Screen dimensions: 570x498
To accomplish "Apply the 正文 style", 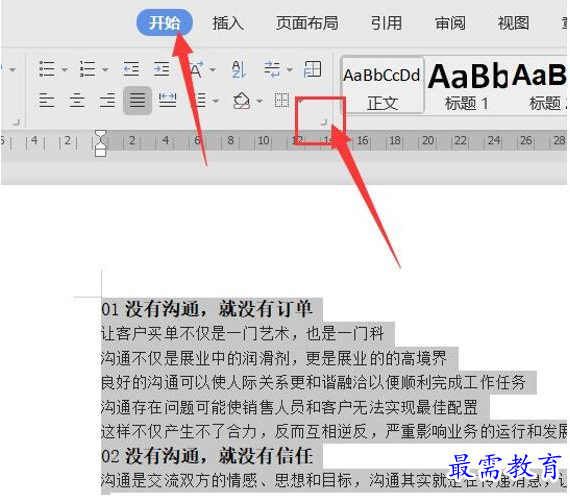I will pos(382,85).
